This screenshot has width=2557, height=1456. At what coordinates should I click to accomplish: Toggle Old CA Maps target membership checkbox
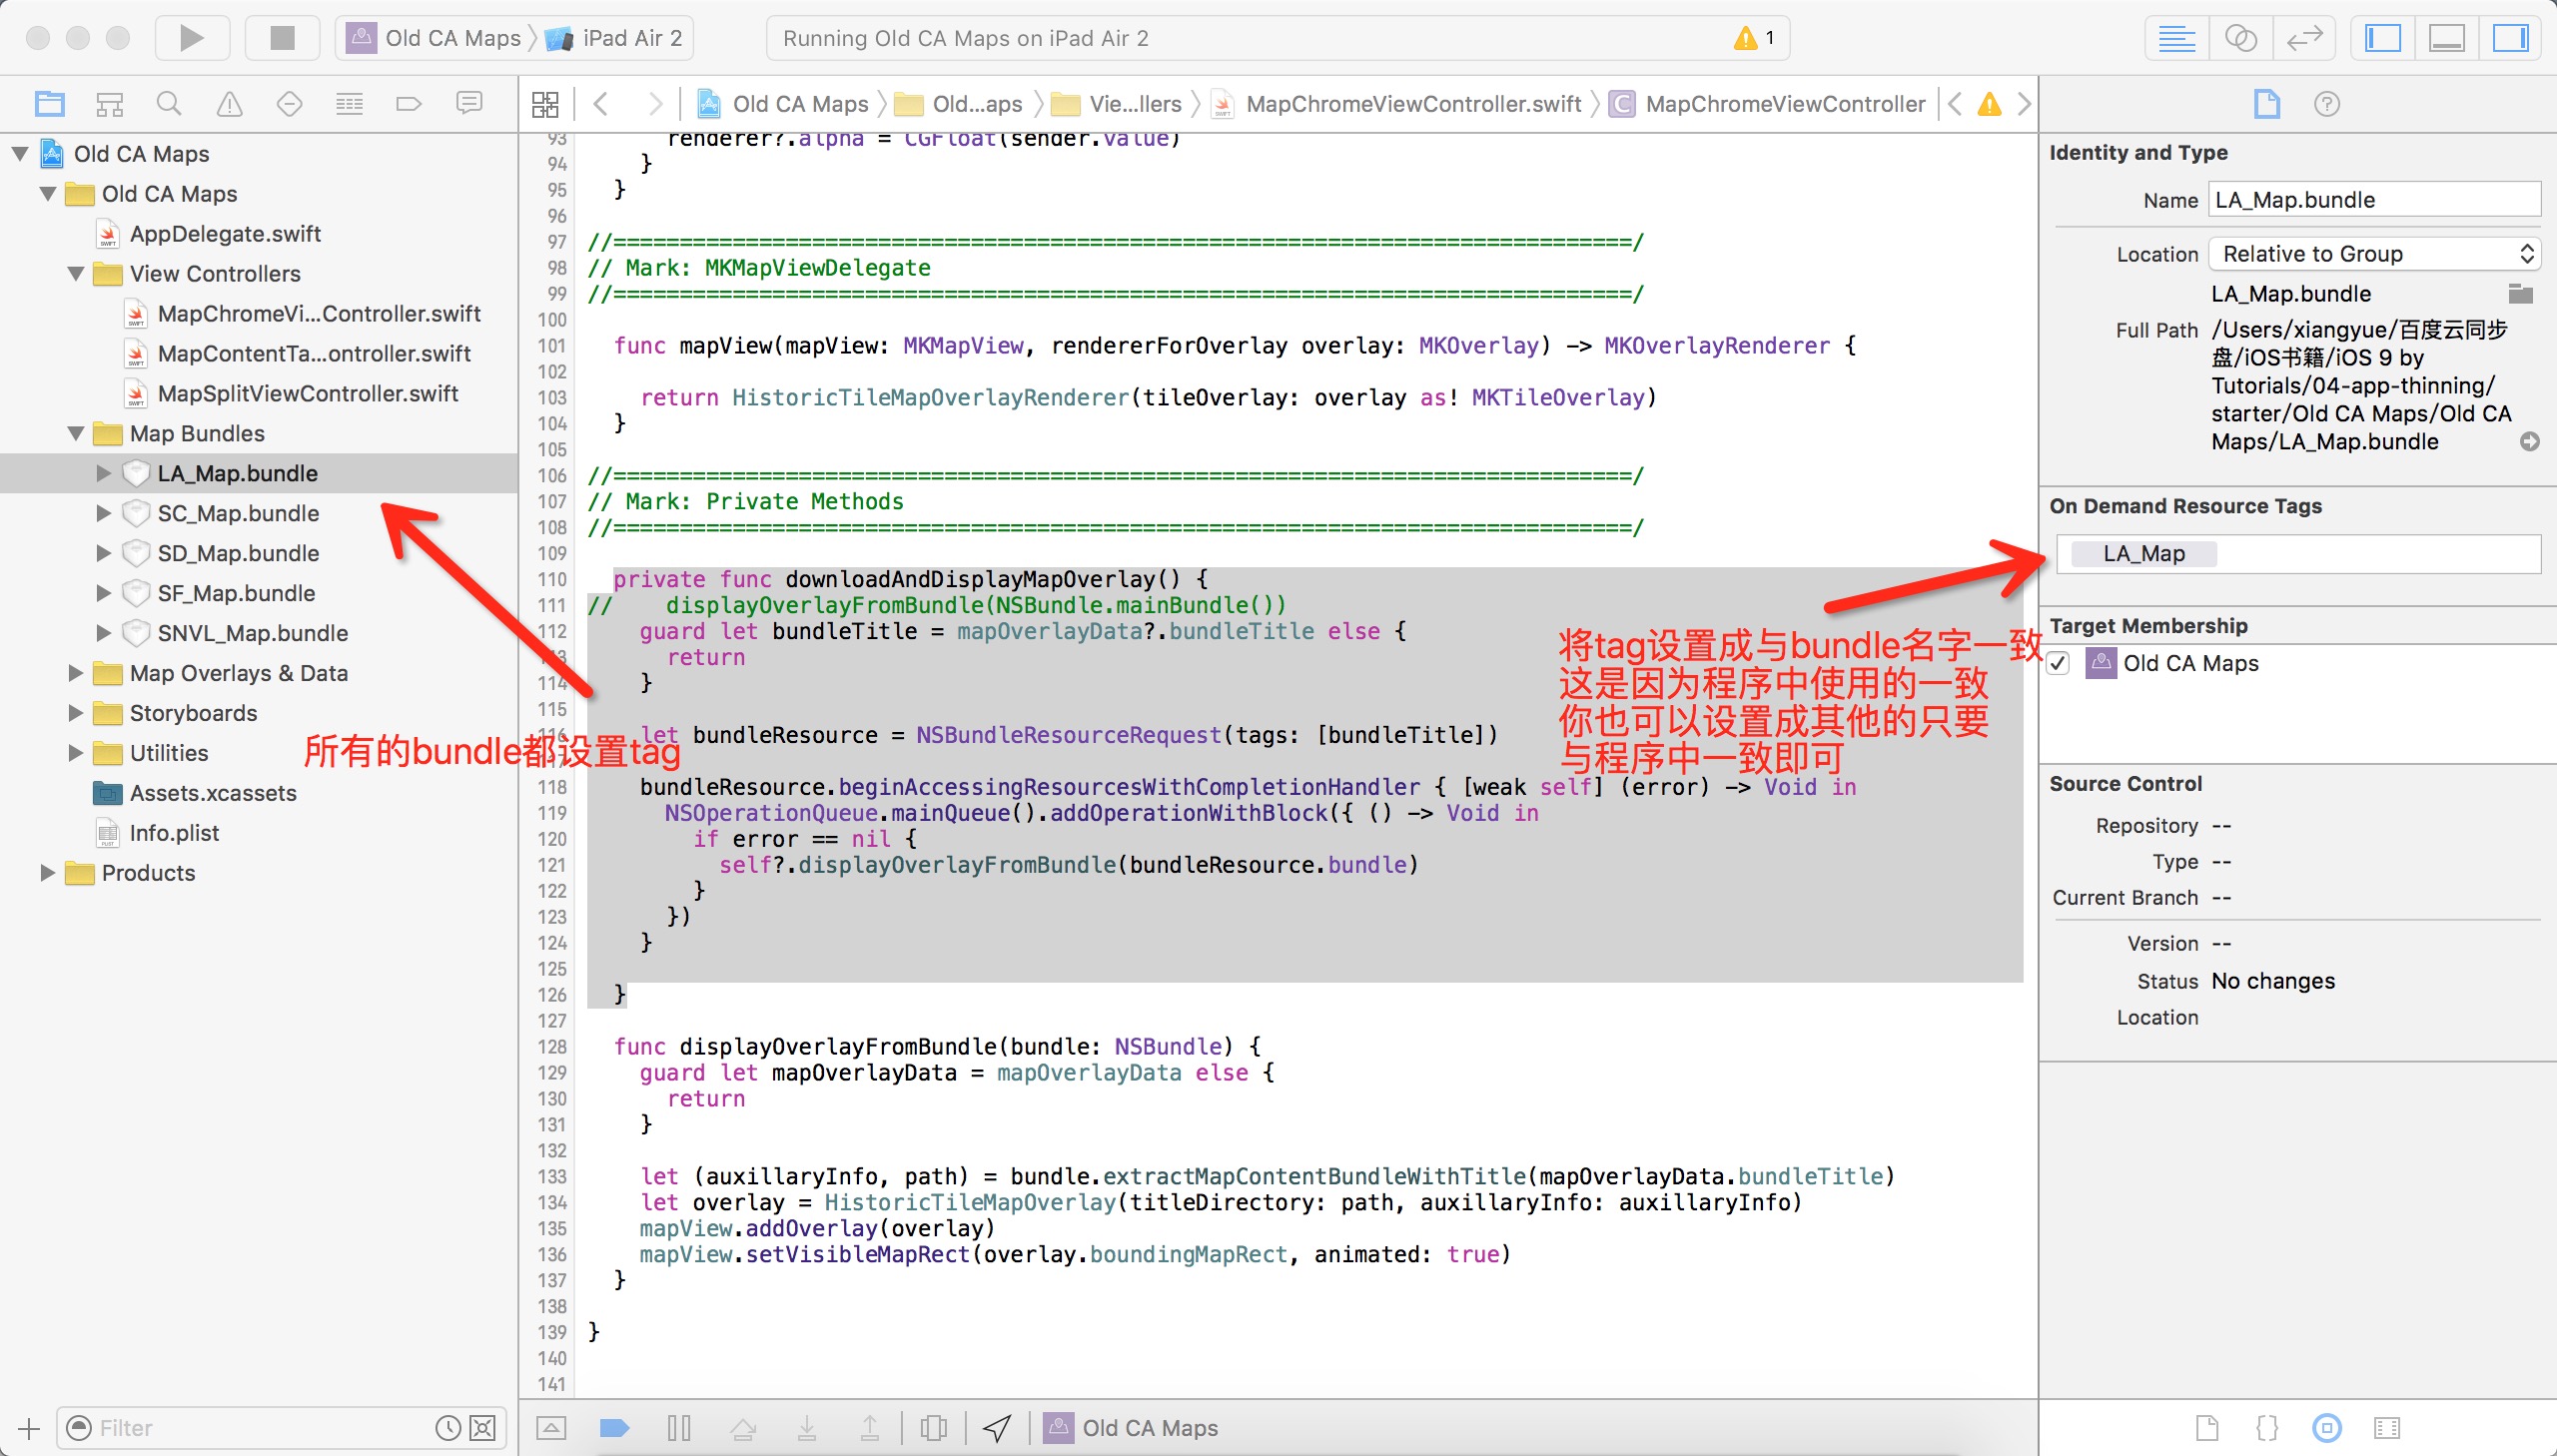coord(2058,664)
